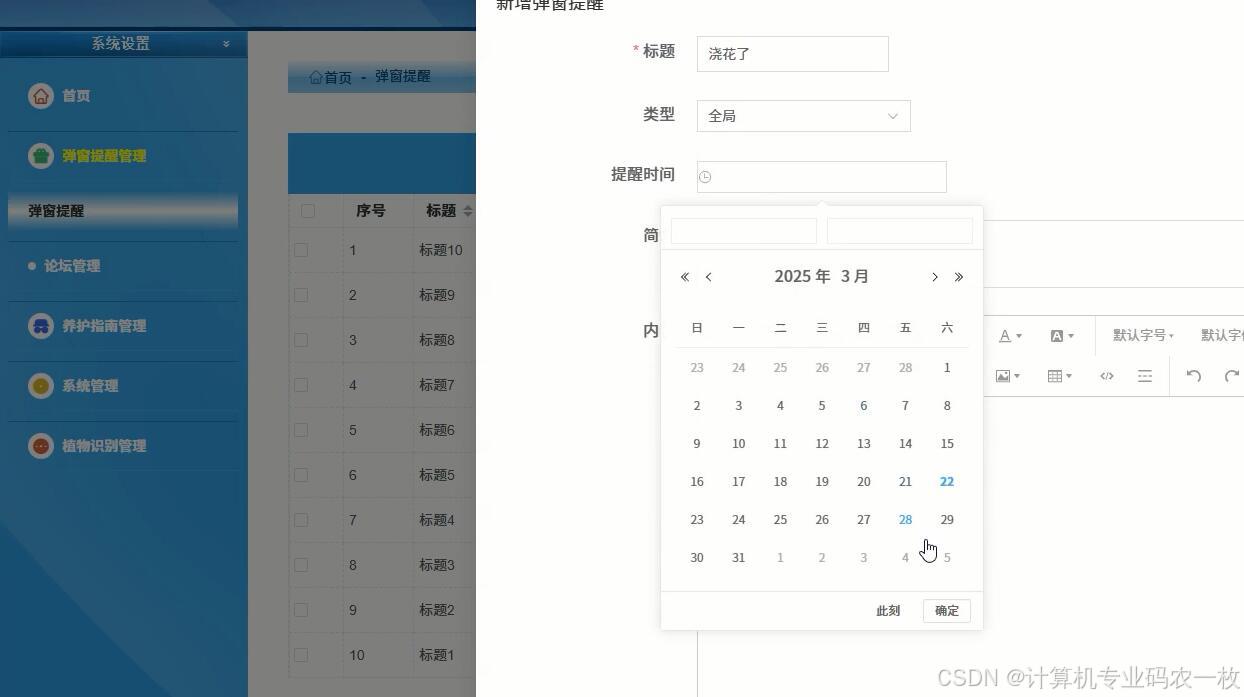The height and width of the screenshot is (697, 1244).
Task: Click the divider line icon
Action: 1145,376
